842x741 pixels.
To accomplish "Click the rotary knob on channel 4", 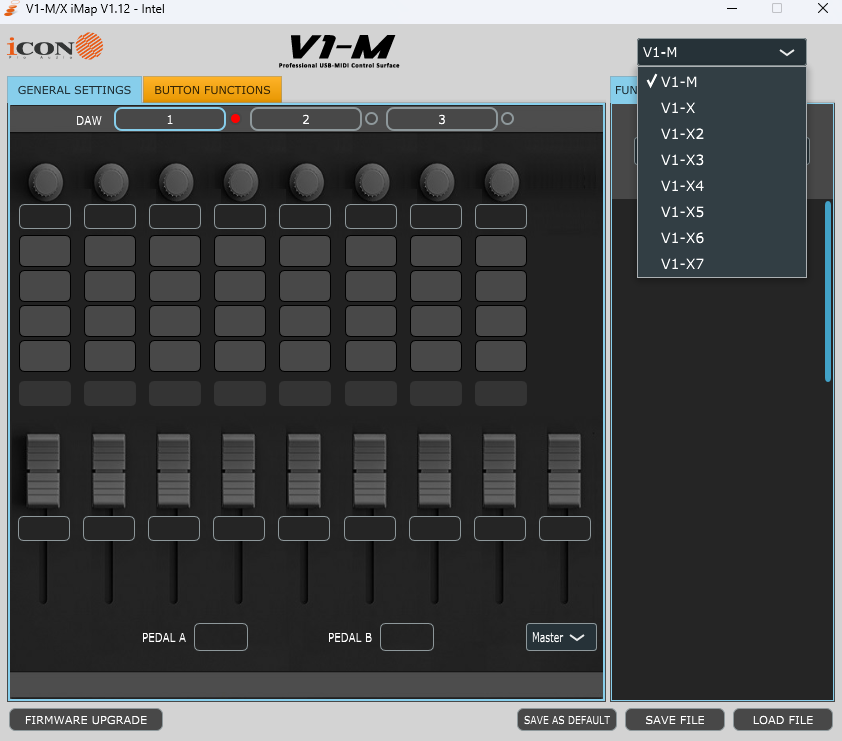I will coord(241,181).
